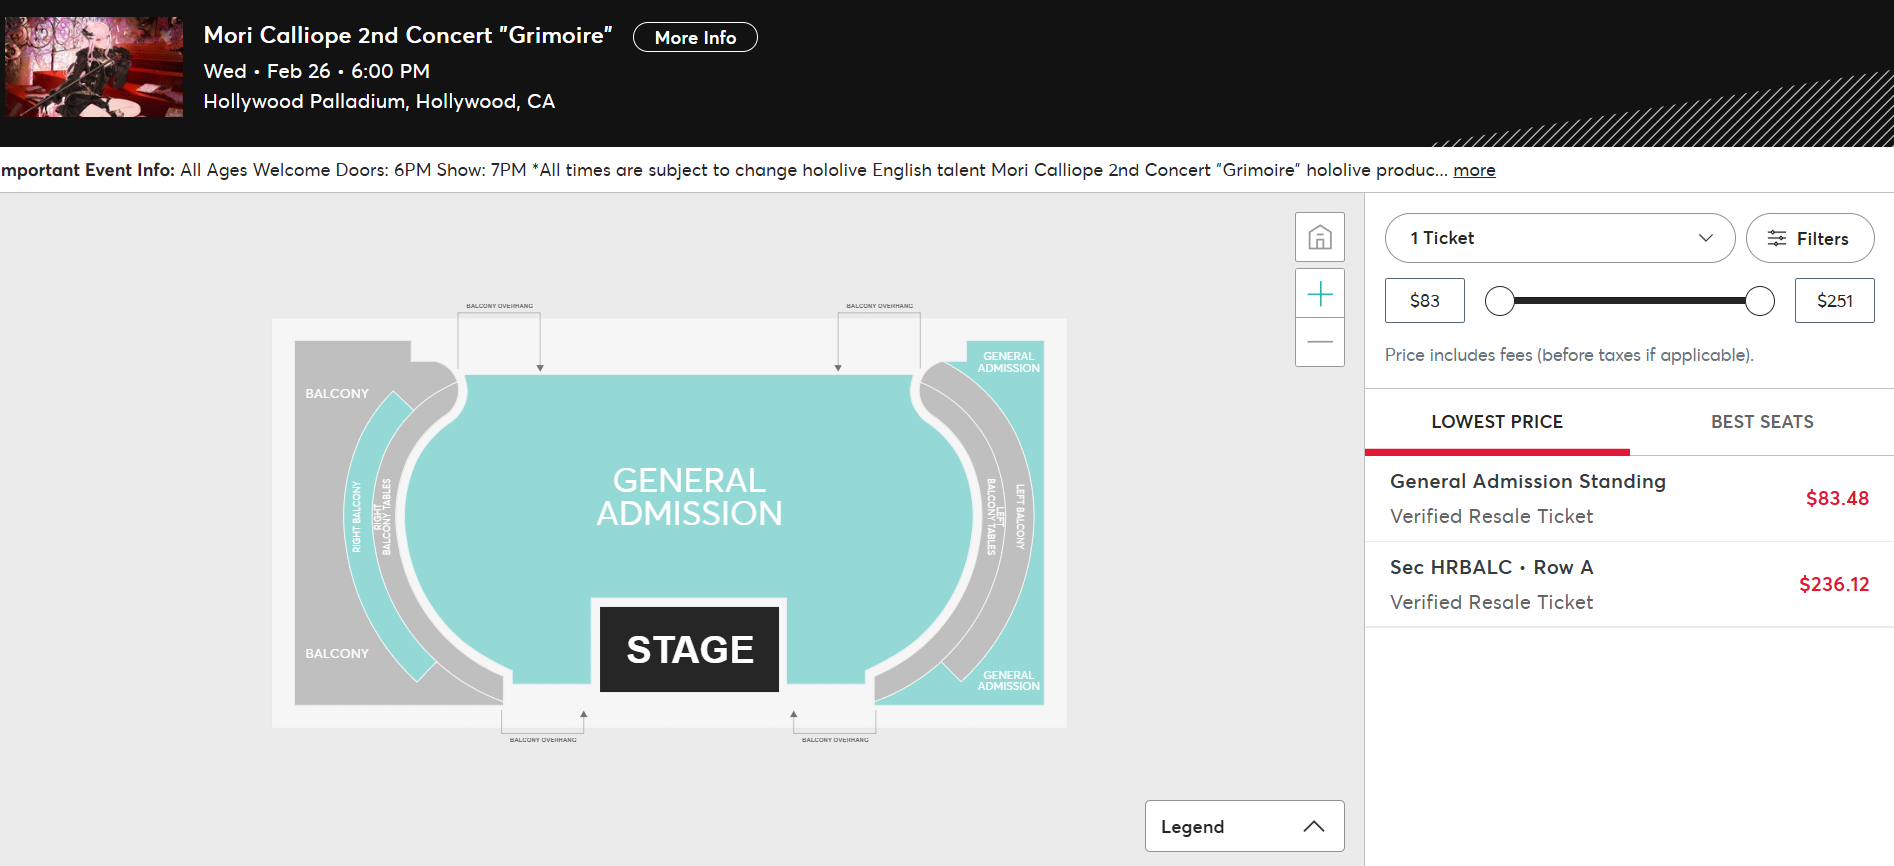Viewport: 1894px width, 866px height.
Task: Click the Hollywood Palladium venue text
Action: point(379,101)
